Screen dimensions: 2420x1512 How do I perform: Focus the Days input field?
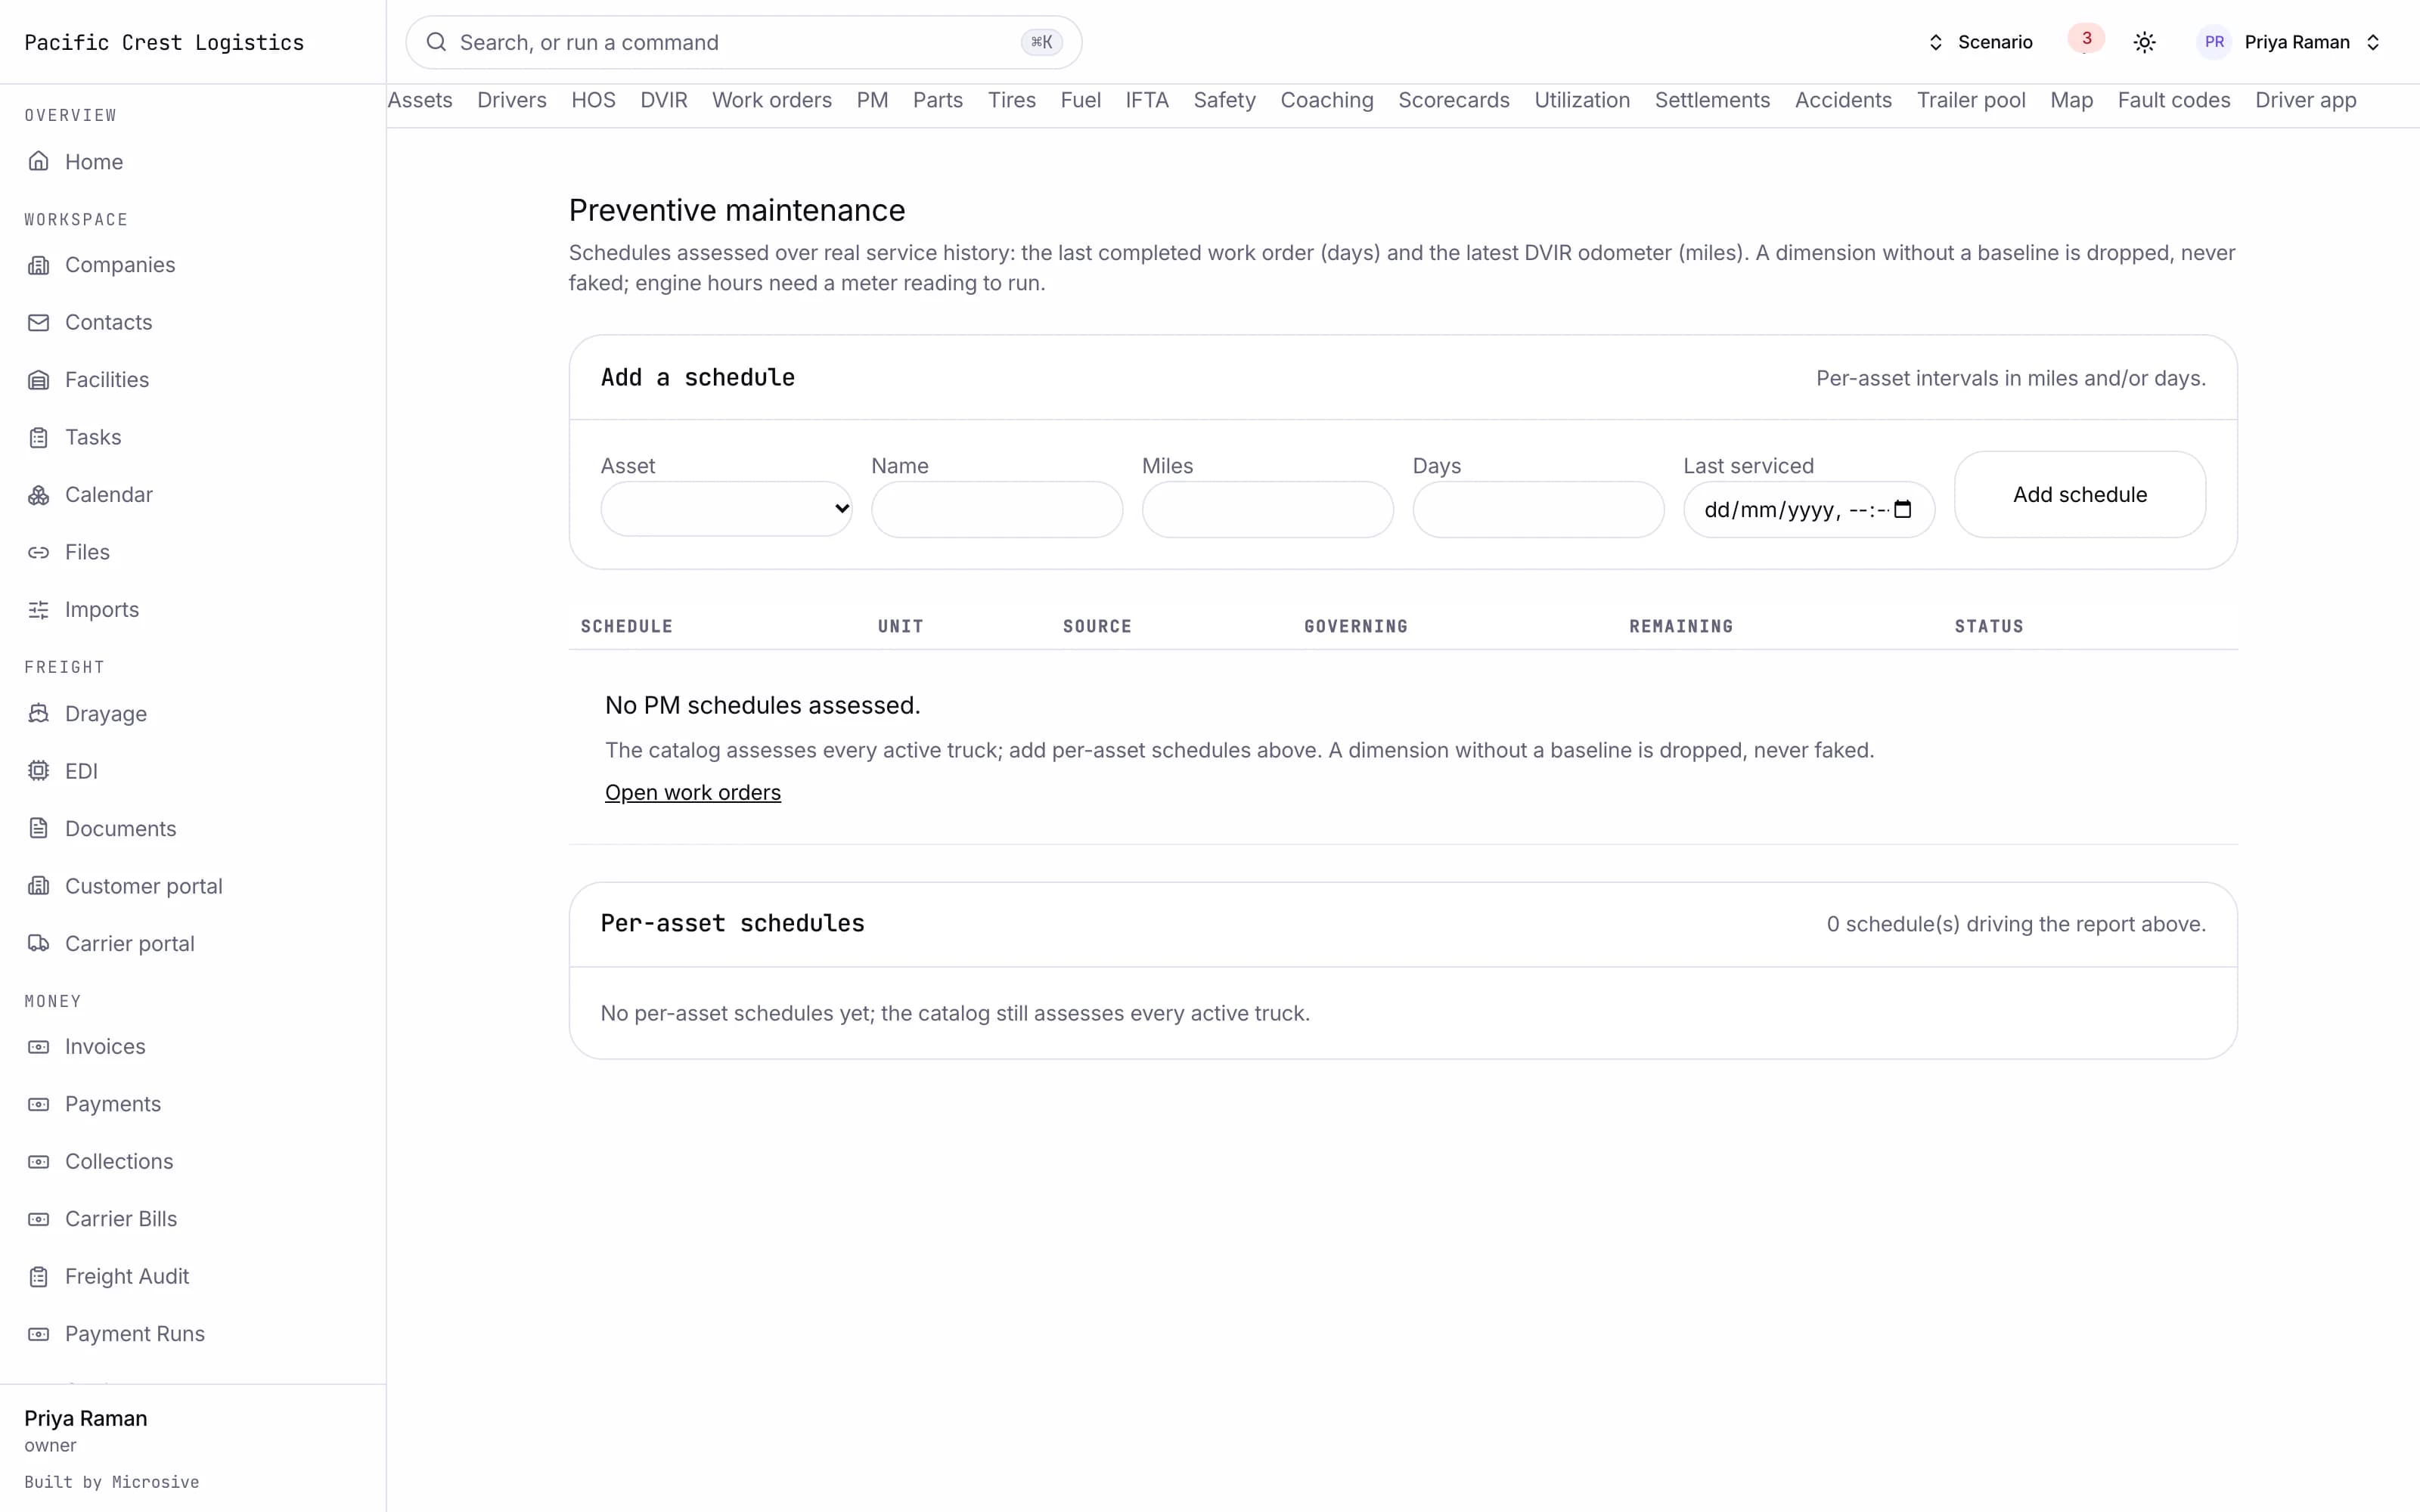click(x=1538, y=509)
